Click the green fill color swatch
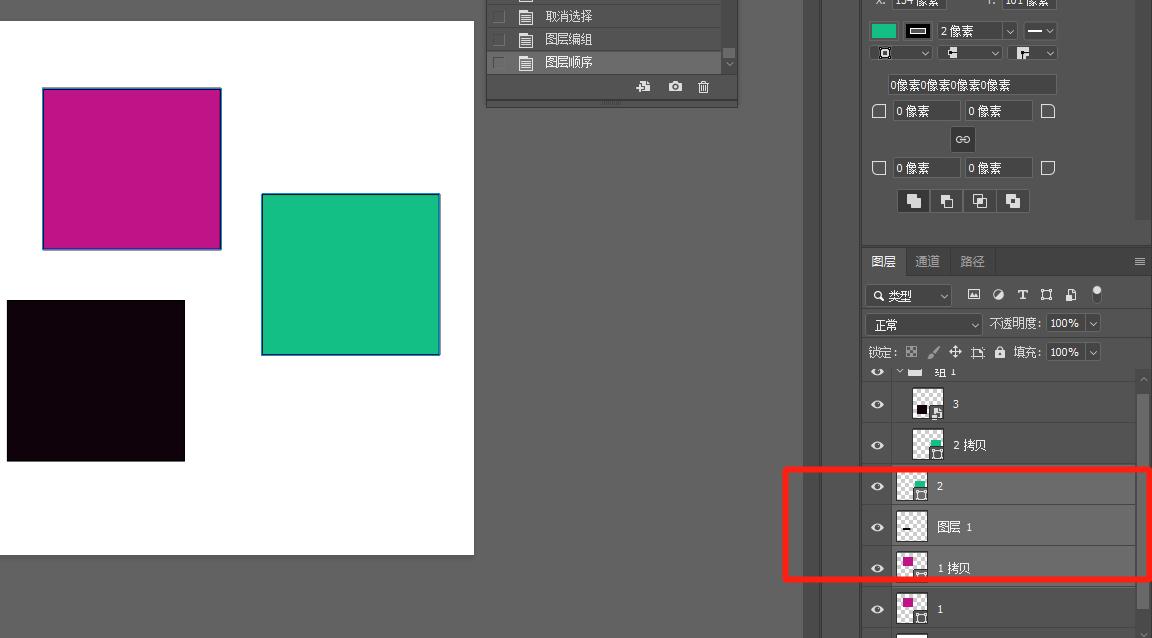Viewport: 1152px width, 638px height. click(884, 31)
